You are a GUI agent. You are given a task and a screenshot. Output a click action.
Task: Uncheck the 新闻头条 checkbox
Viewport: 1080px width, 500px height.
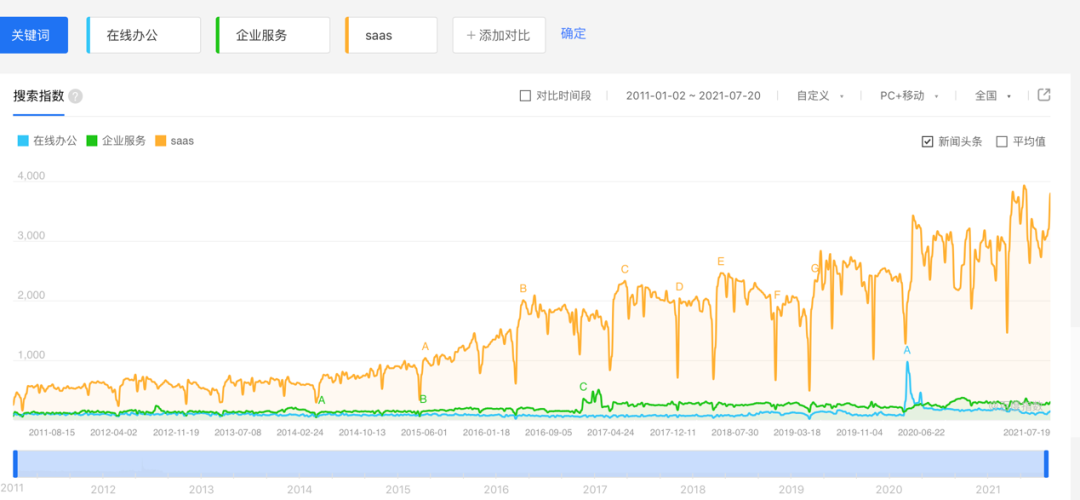(927, 141)
